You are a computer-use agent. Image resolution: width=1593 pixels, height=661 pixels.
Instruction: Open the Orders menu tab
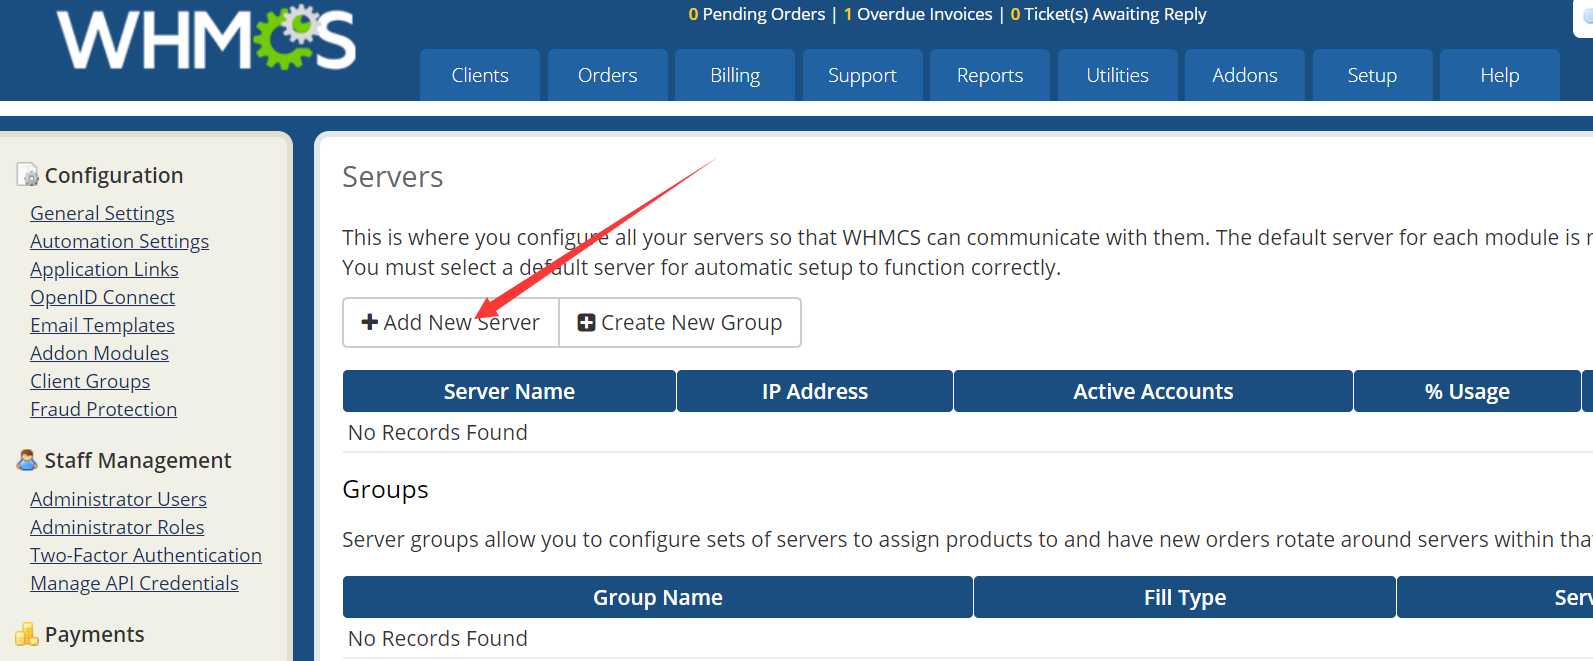607,75
